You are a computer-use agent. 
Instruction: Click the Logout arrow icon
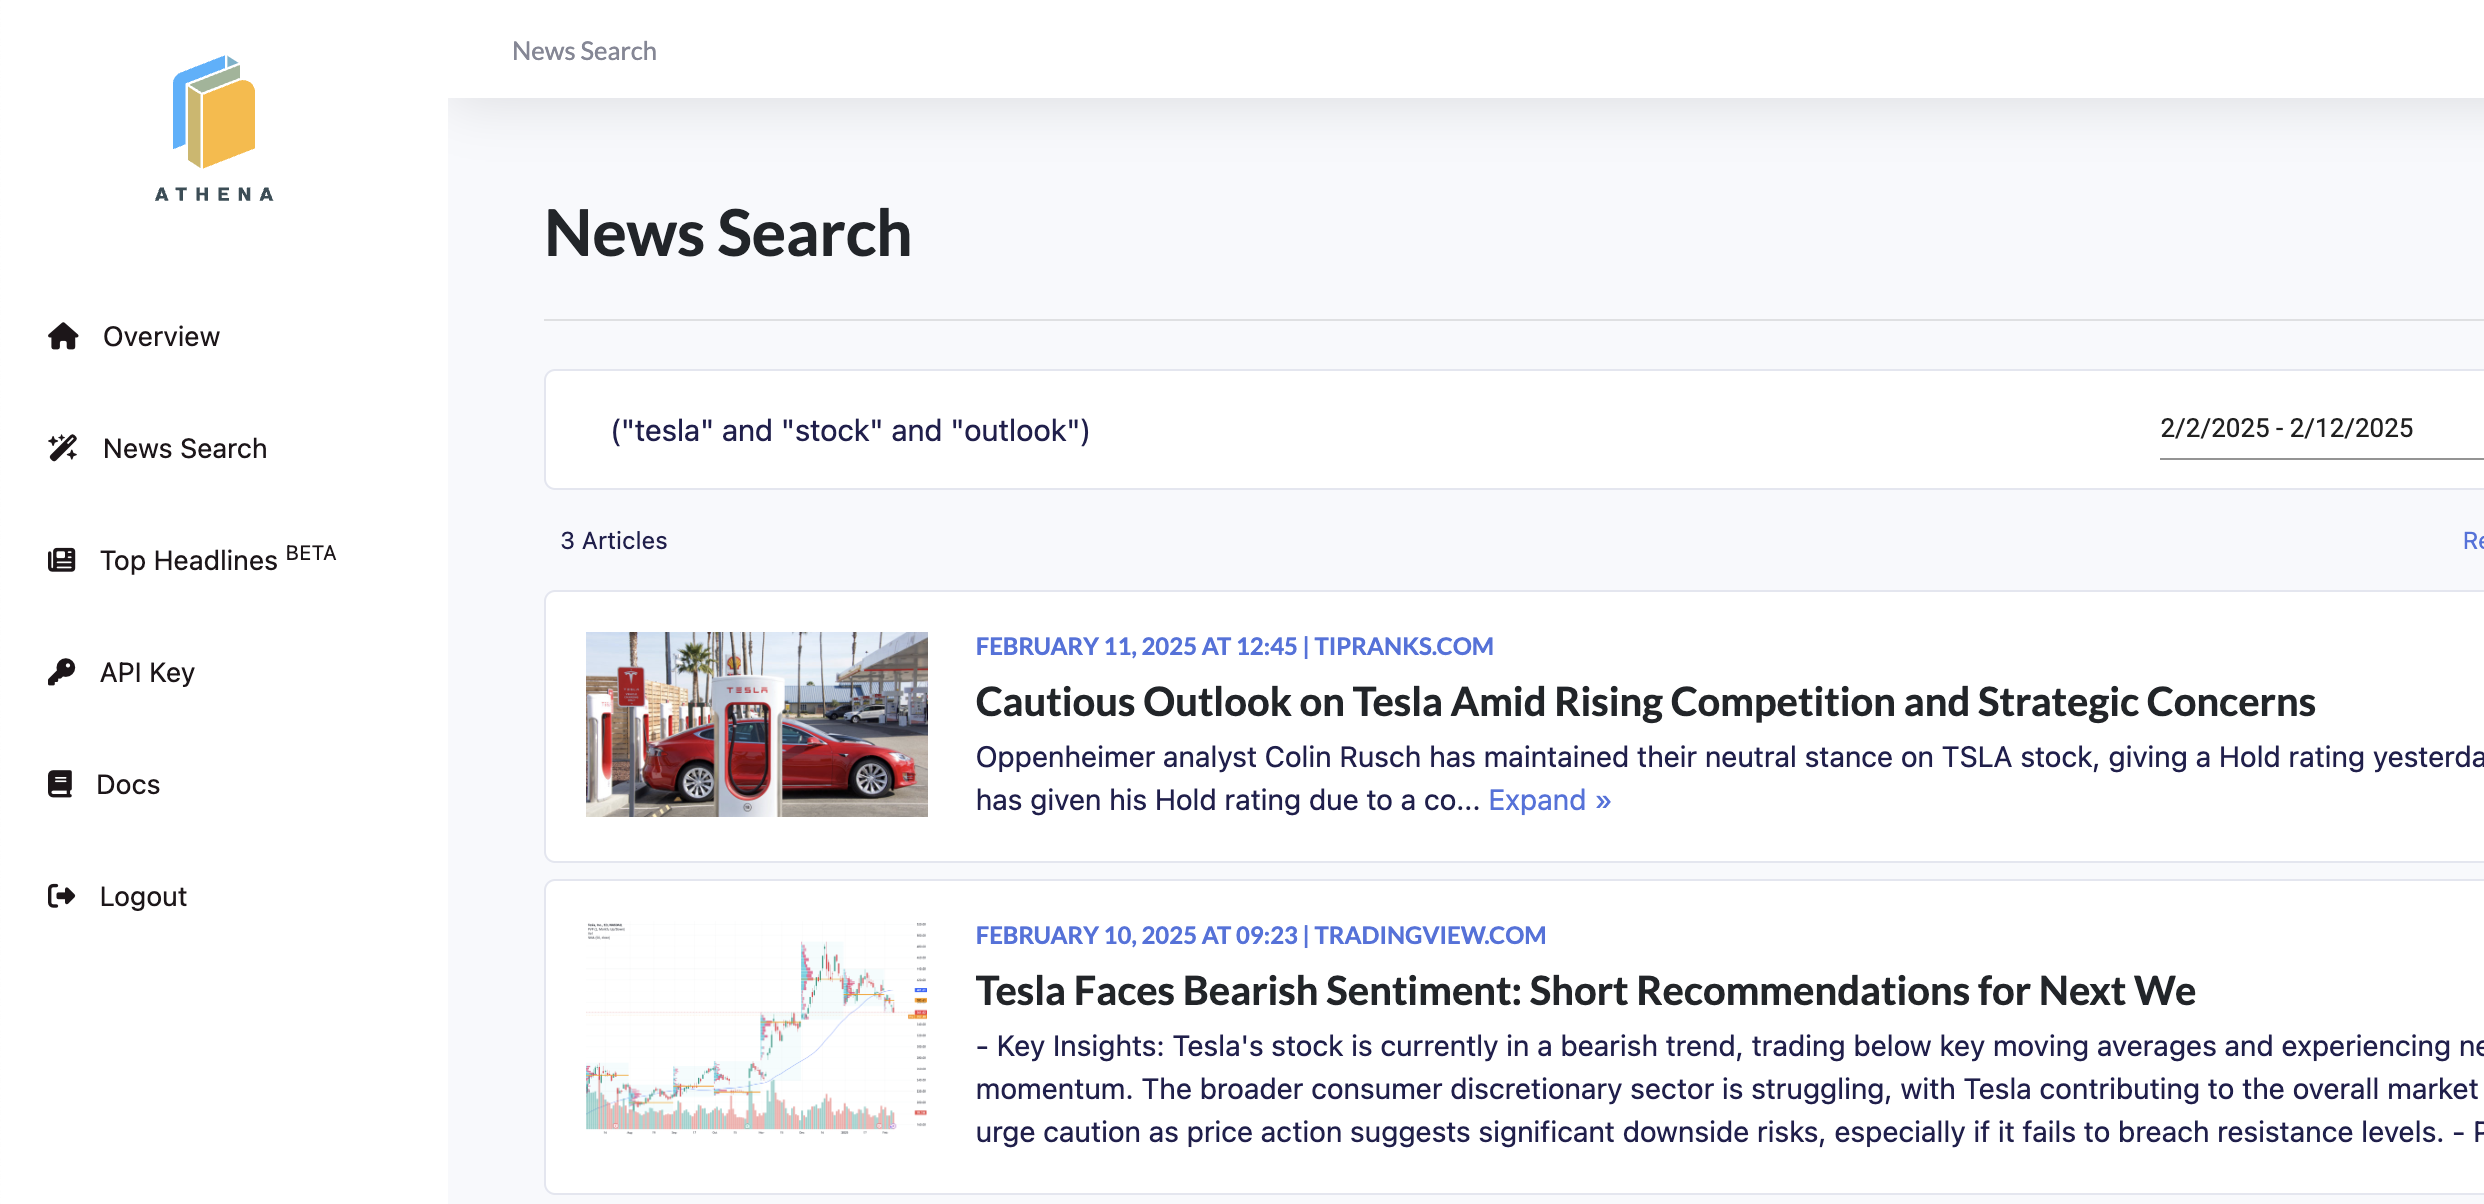[62, 896]
